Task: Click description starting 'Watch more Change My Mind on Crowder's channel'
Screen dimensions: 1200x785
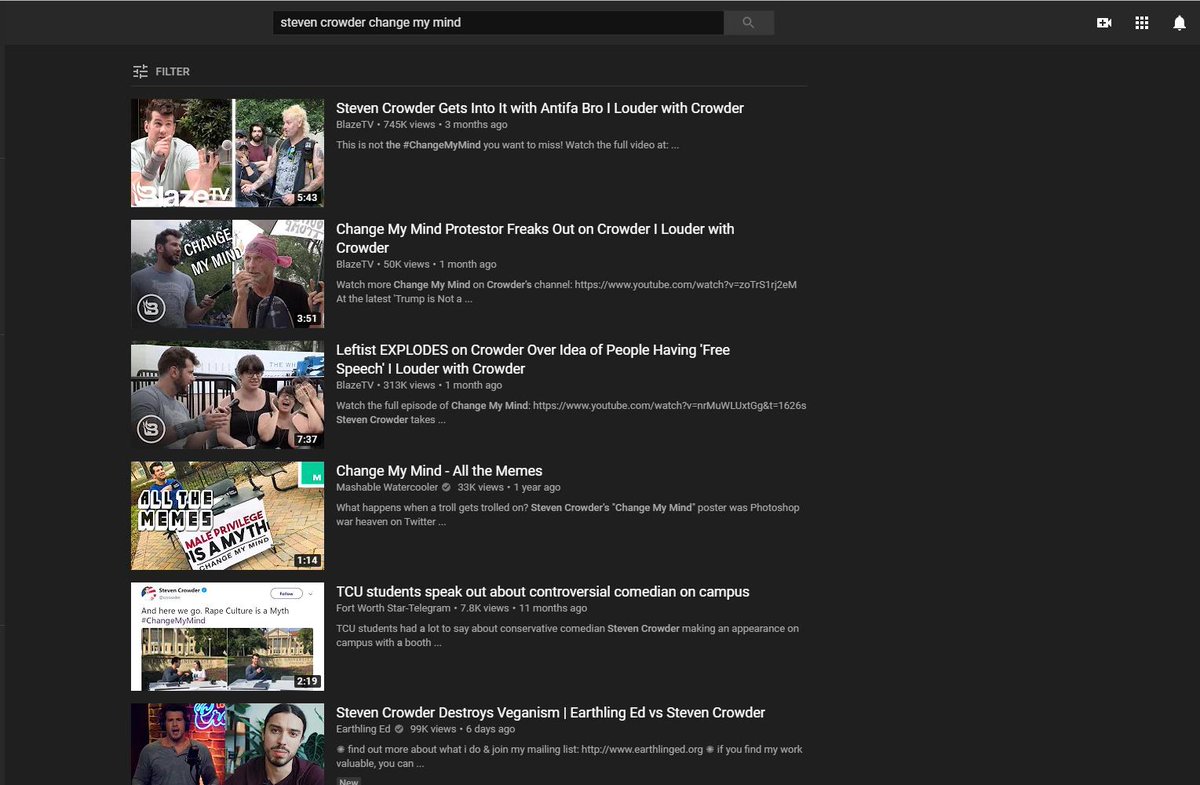Action: pyautogui.click(x=566, y=291)
